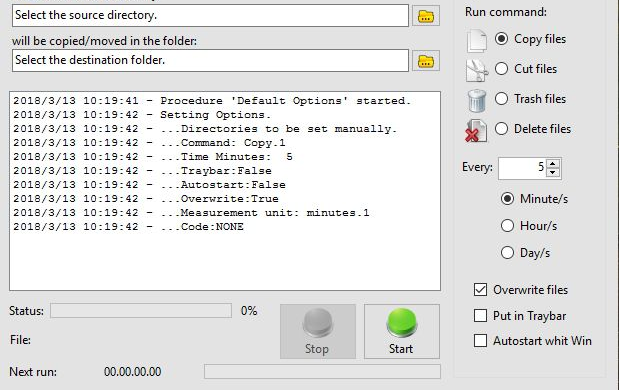Click the Next run progress bar
This screenshot has height=392, width=619.
point(322,372)
